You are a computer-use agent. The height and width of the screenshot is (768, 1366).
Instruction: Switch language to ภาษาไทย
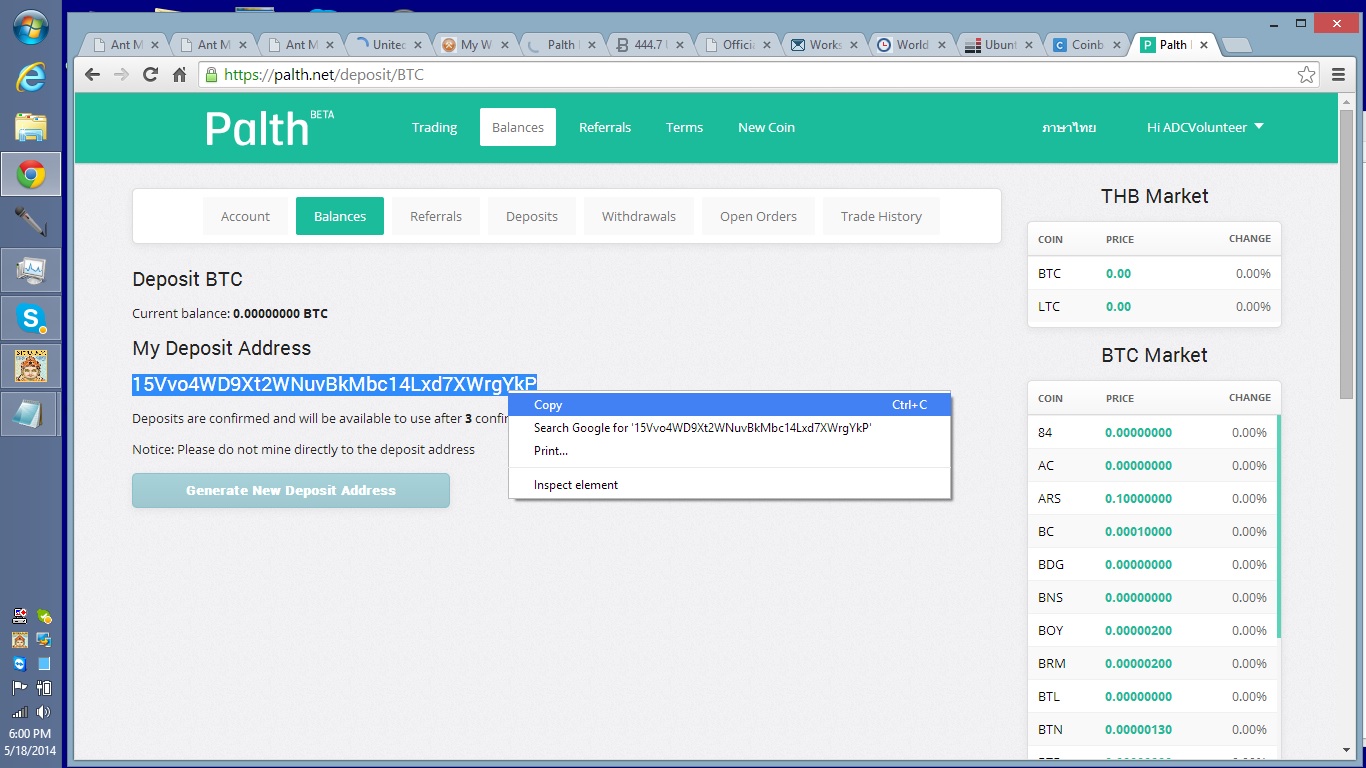tap(1069, 127)
